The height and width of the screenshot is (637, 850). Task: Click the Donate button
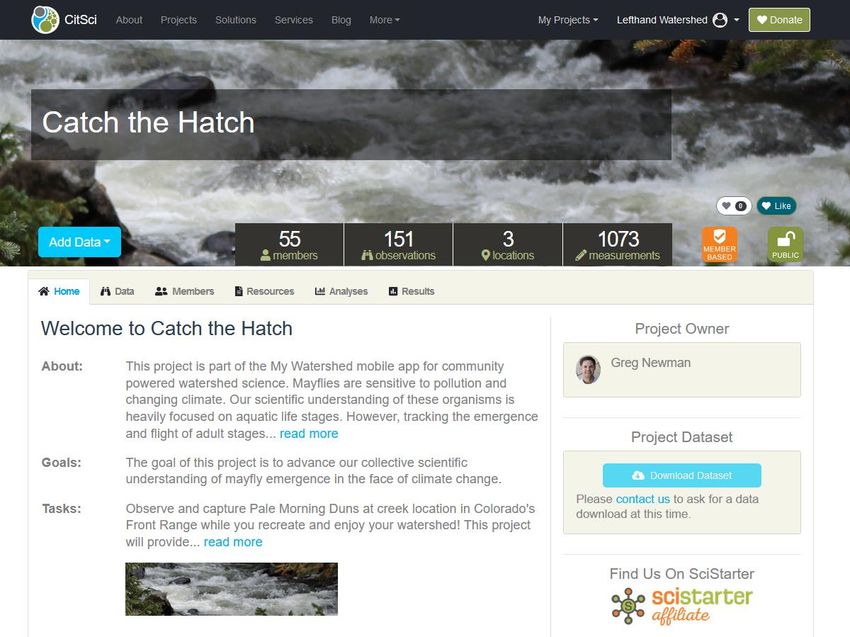[x=779, y=20]
